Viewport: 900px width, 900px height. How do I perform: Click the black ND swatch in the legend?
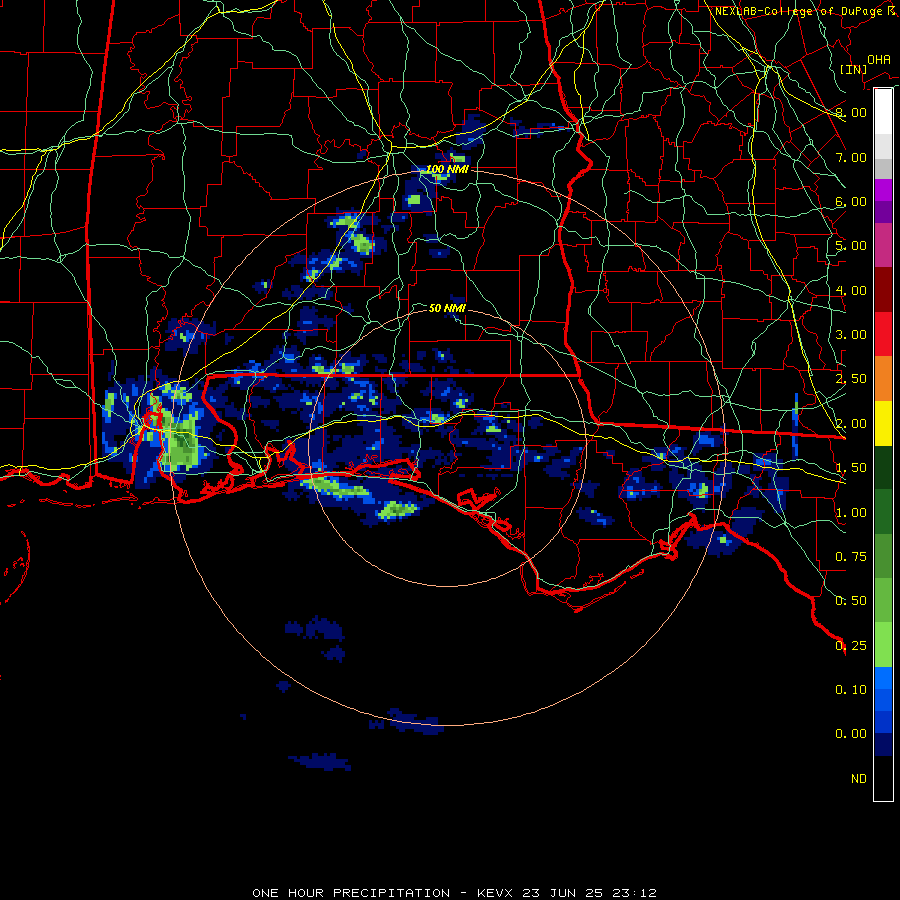pos(883,778)
